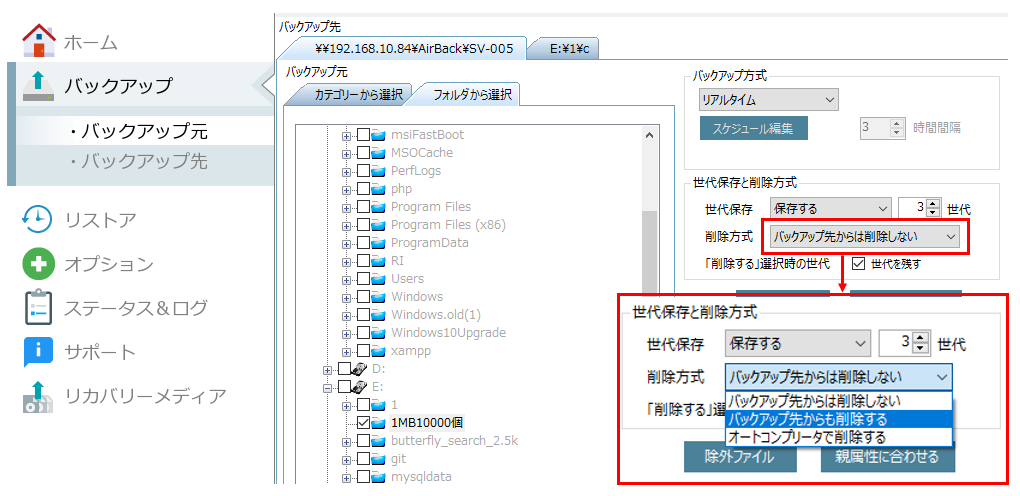Click the Recovery Media icon

click(x=38, y=396)
